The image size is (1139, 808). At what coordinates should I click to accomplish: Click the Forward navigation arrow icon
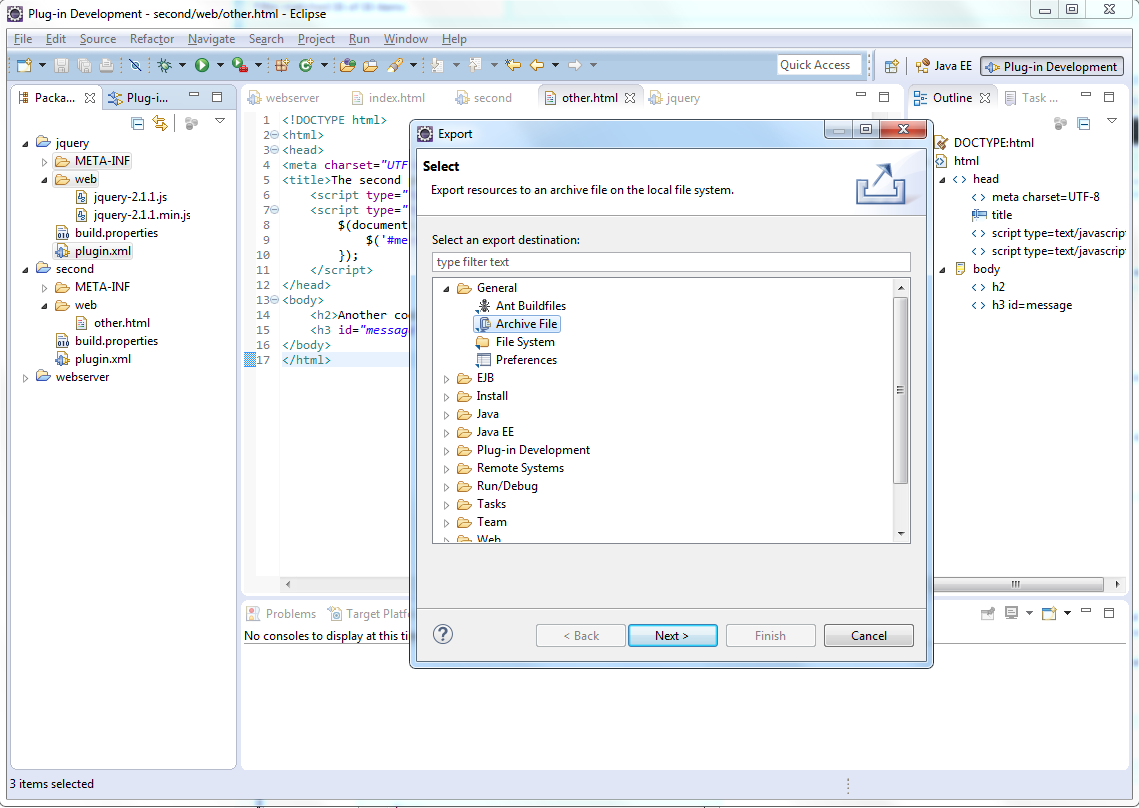(x=575, y=65)
